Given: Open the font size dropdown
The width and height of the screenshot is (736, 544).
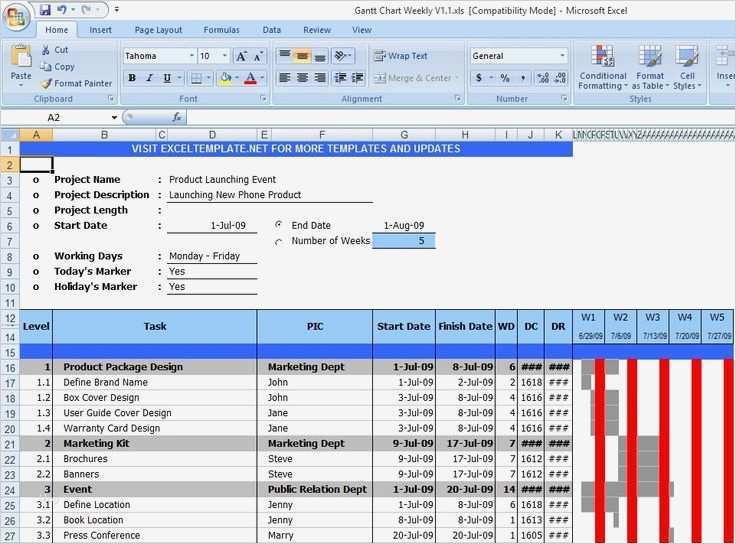Looking at the screenshot, I should [x=225, y=56].
